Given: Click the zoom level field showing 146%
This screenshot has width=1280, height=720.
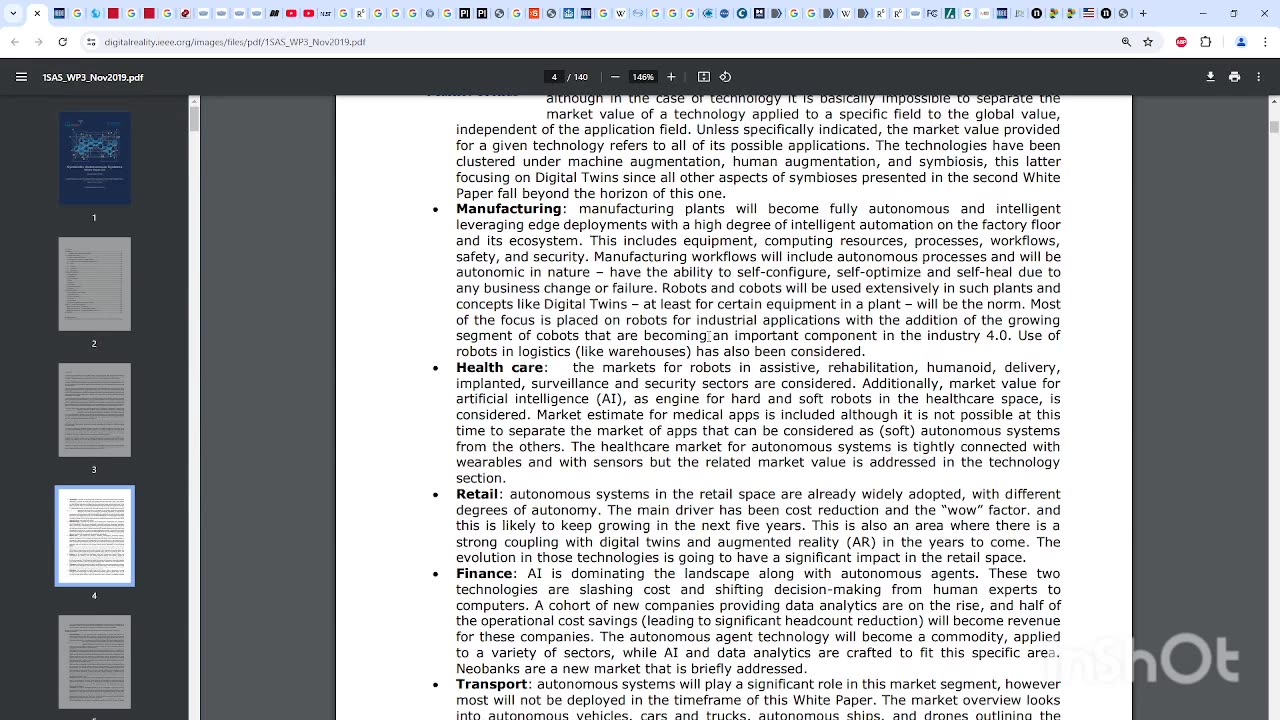Looking at the screenshot, I should pyautogui.click(x=643, y=77).
